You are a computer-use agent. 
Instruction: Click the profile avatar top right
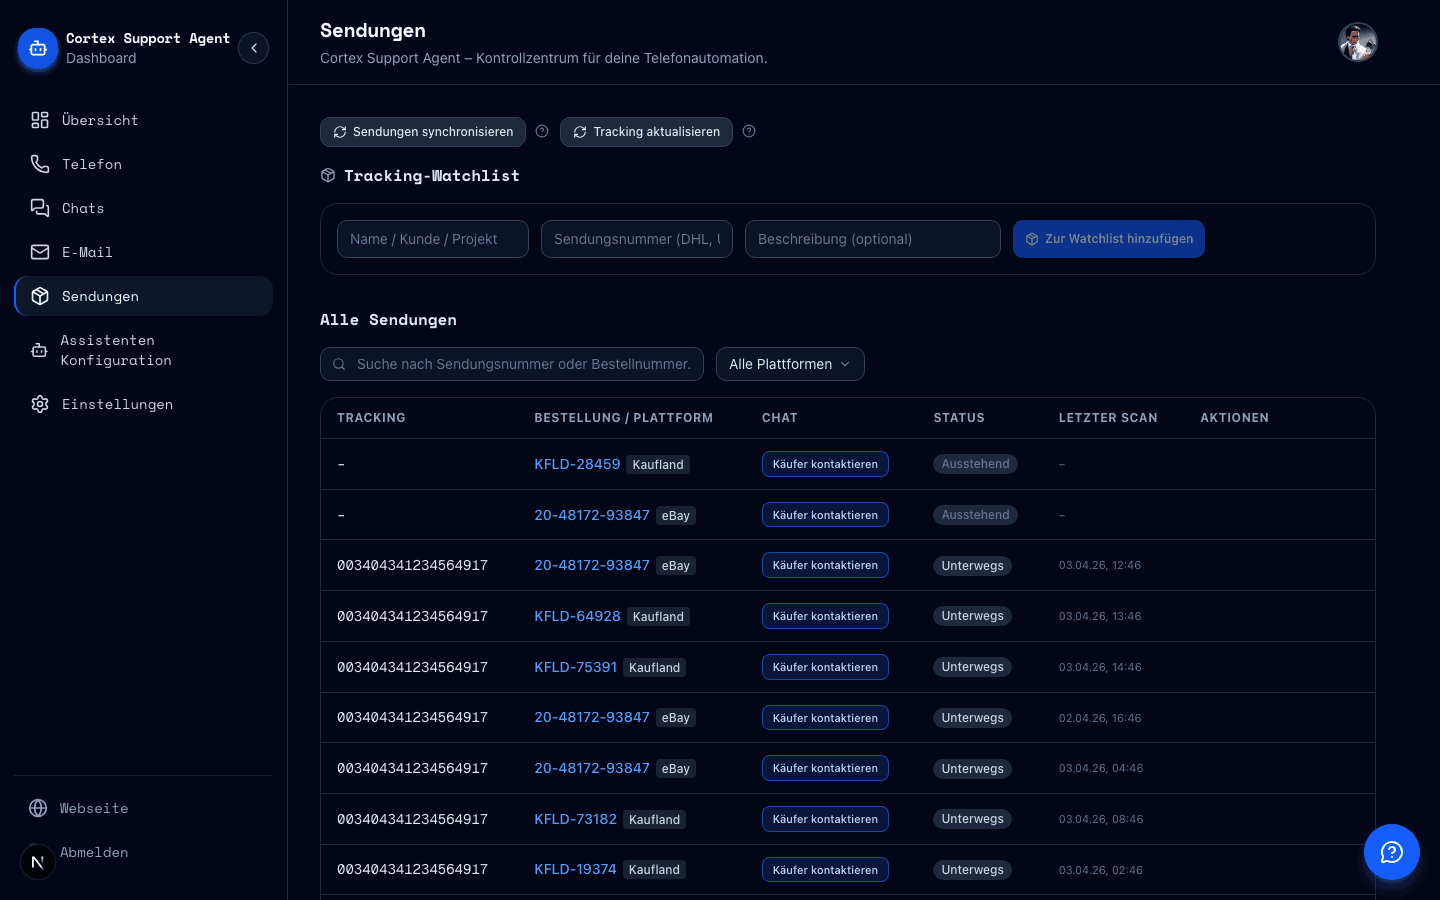1357,42
